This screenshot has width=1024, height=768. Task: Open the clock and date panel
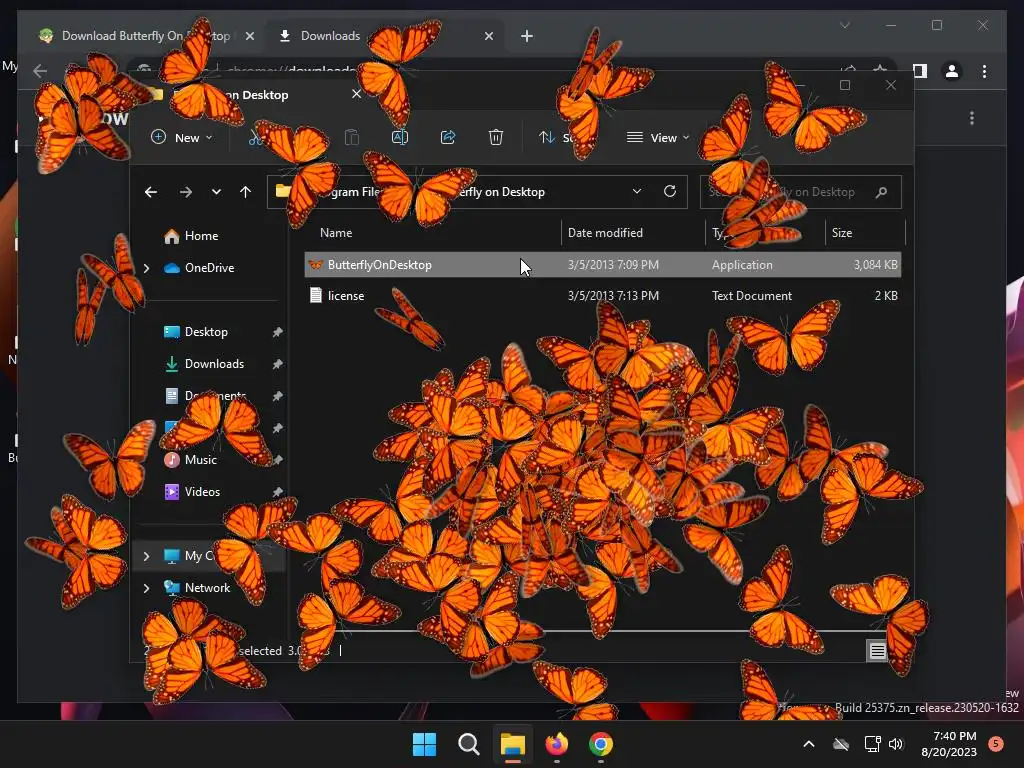click(x=949, y=744)
